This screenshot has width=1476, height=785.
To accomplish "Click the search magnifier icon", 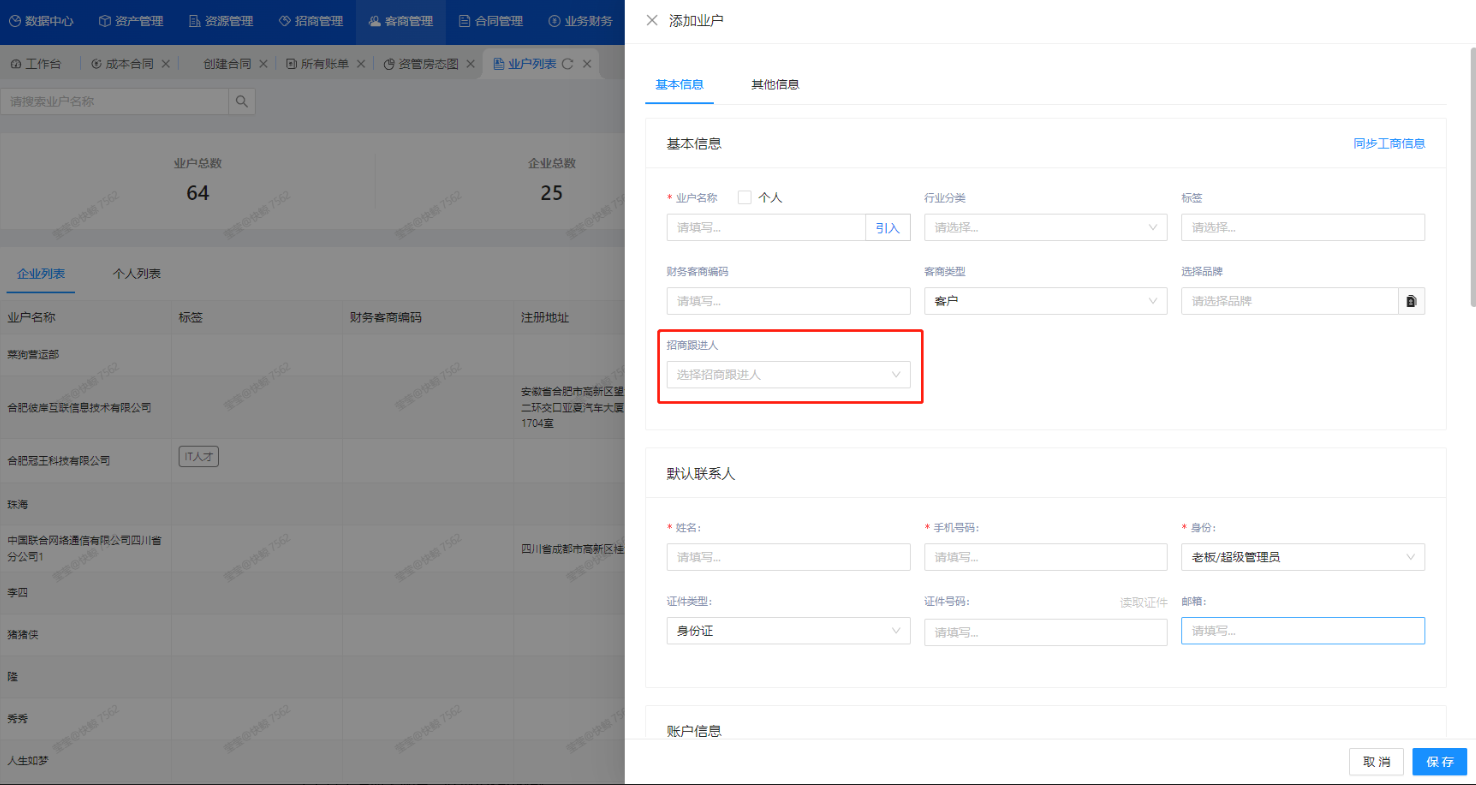I will (x=242, y=101).
